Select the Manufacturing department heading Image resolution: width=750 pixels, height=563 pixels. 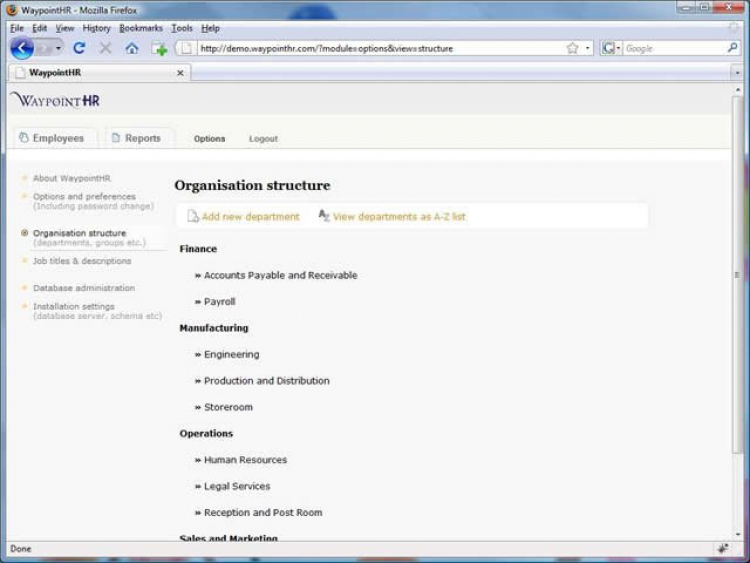pyautogui.click(x=214, y=328)
